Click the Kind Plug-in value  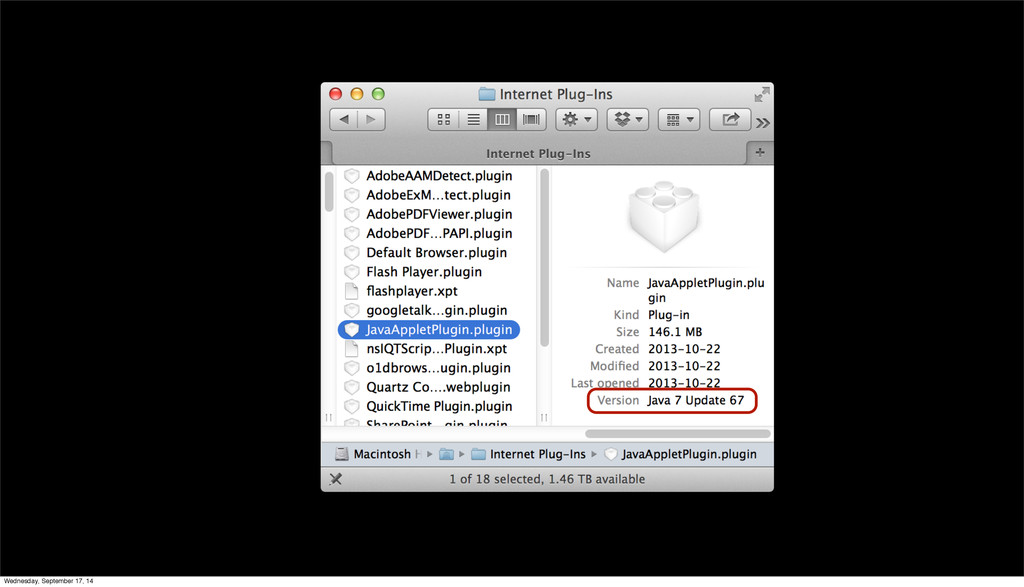point(669,315)
